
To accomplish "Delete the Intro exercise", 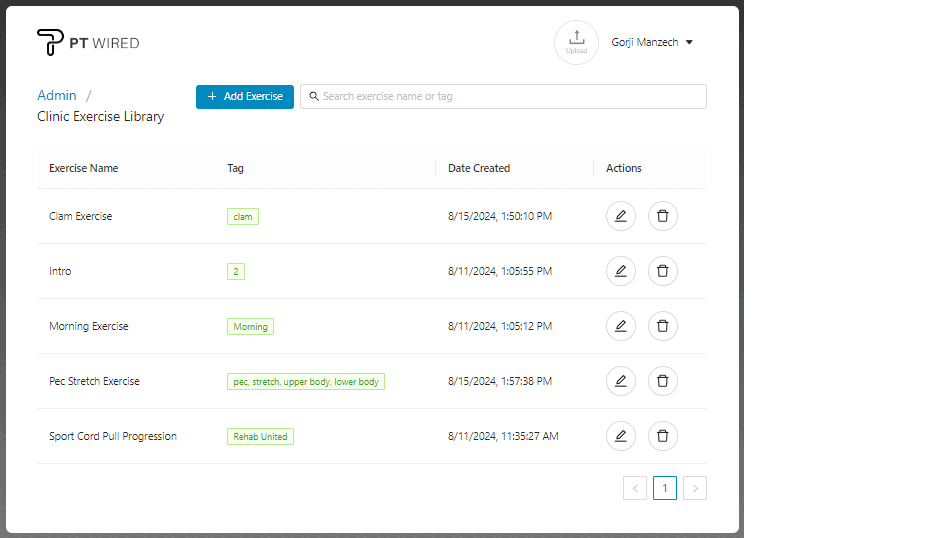I will pyautogui.click(x=662, y=271).
